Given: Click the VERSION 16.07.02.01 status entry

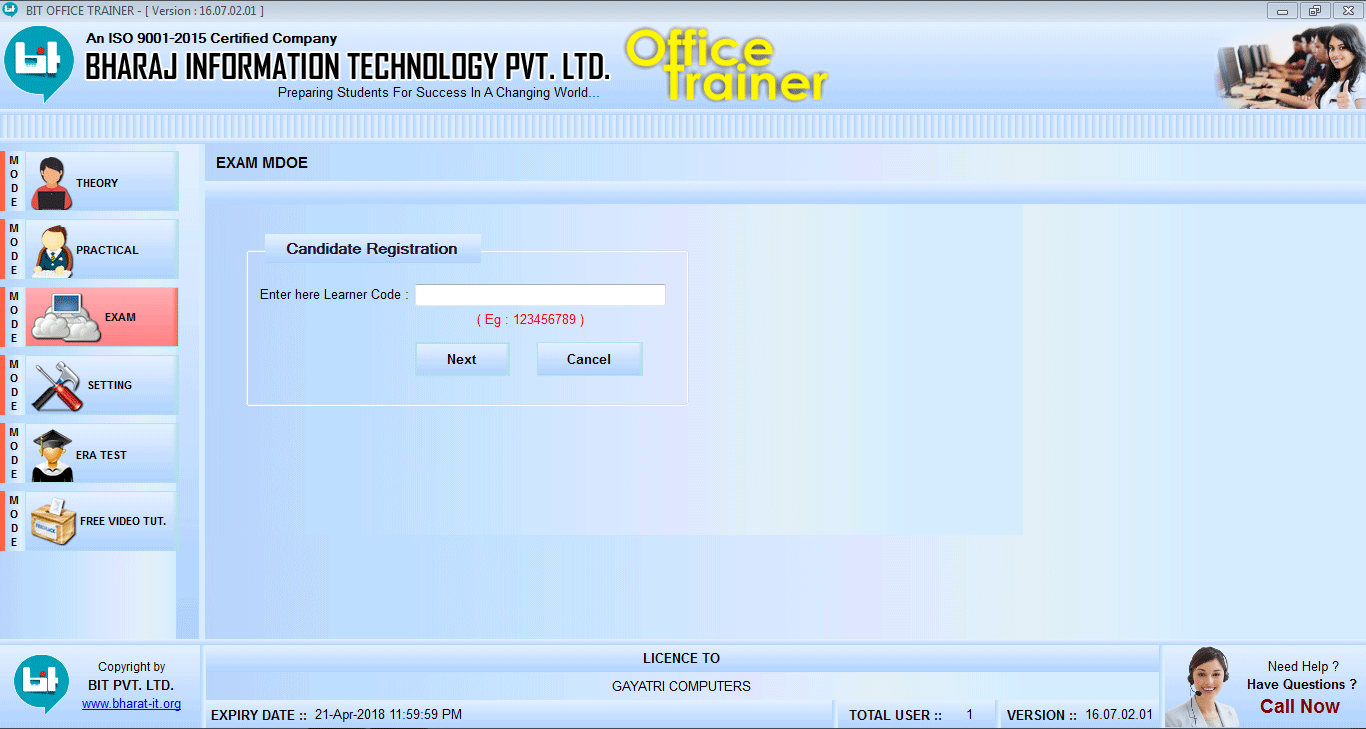Looking at the screenshot, I should coord(1080,715).
